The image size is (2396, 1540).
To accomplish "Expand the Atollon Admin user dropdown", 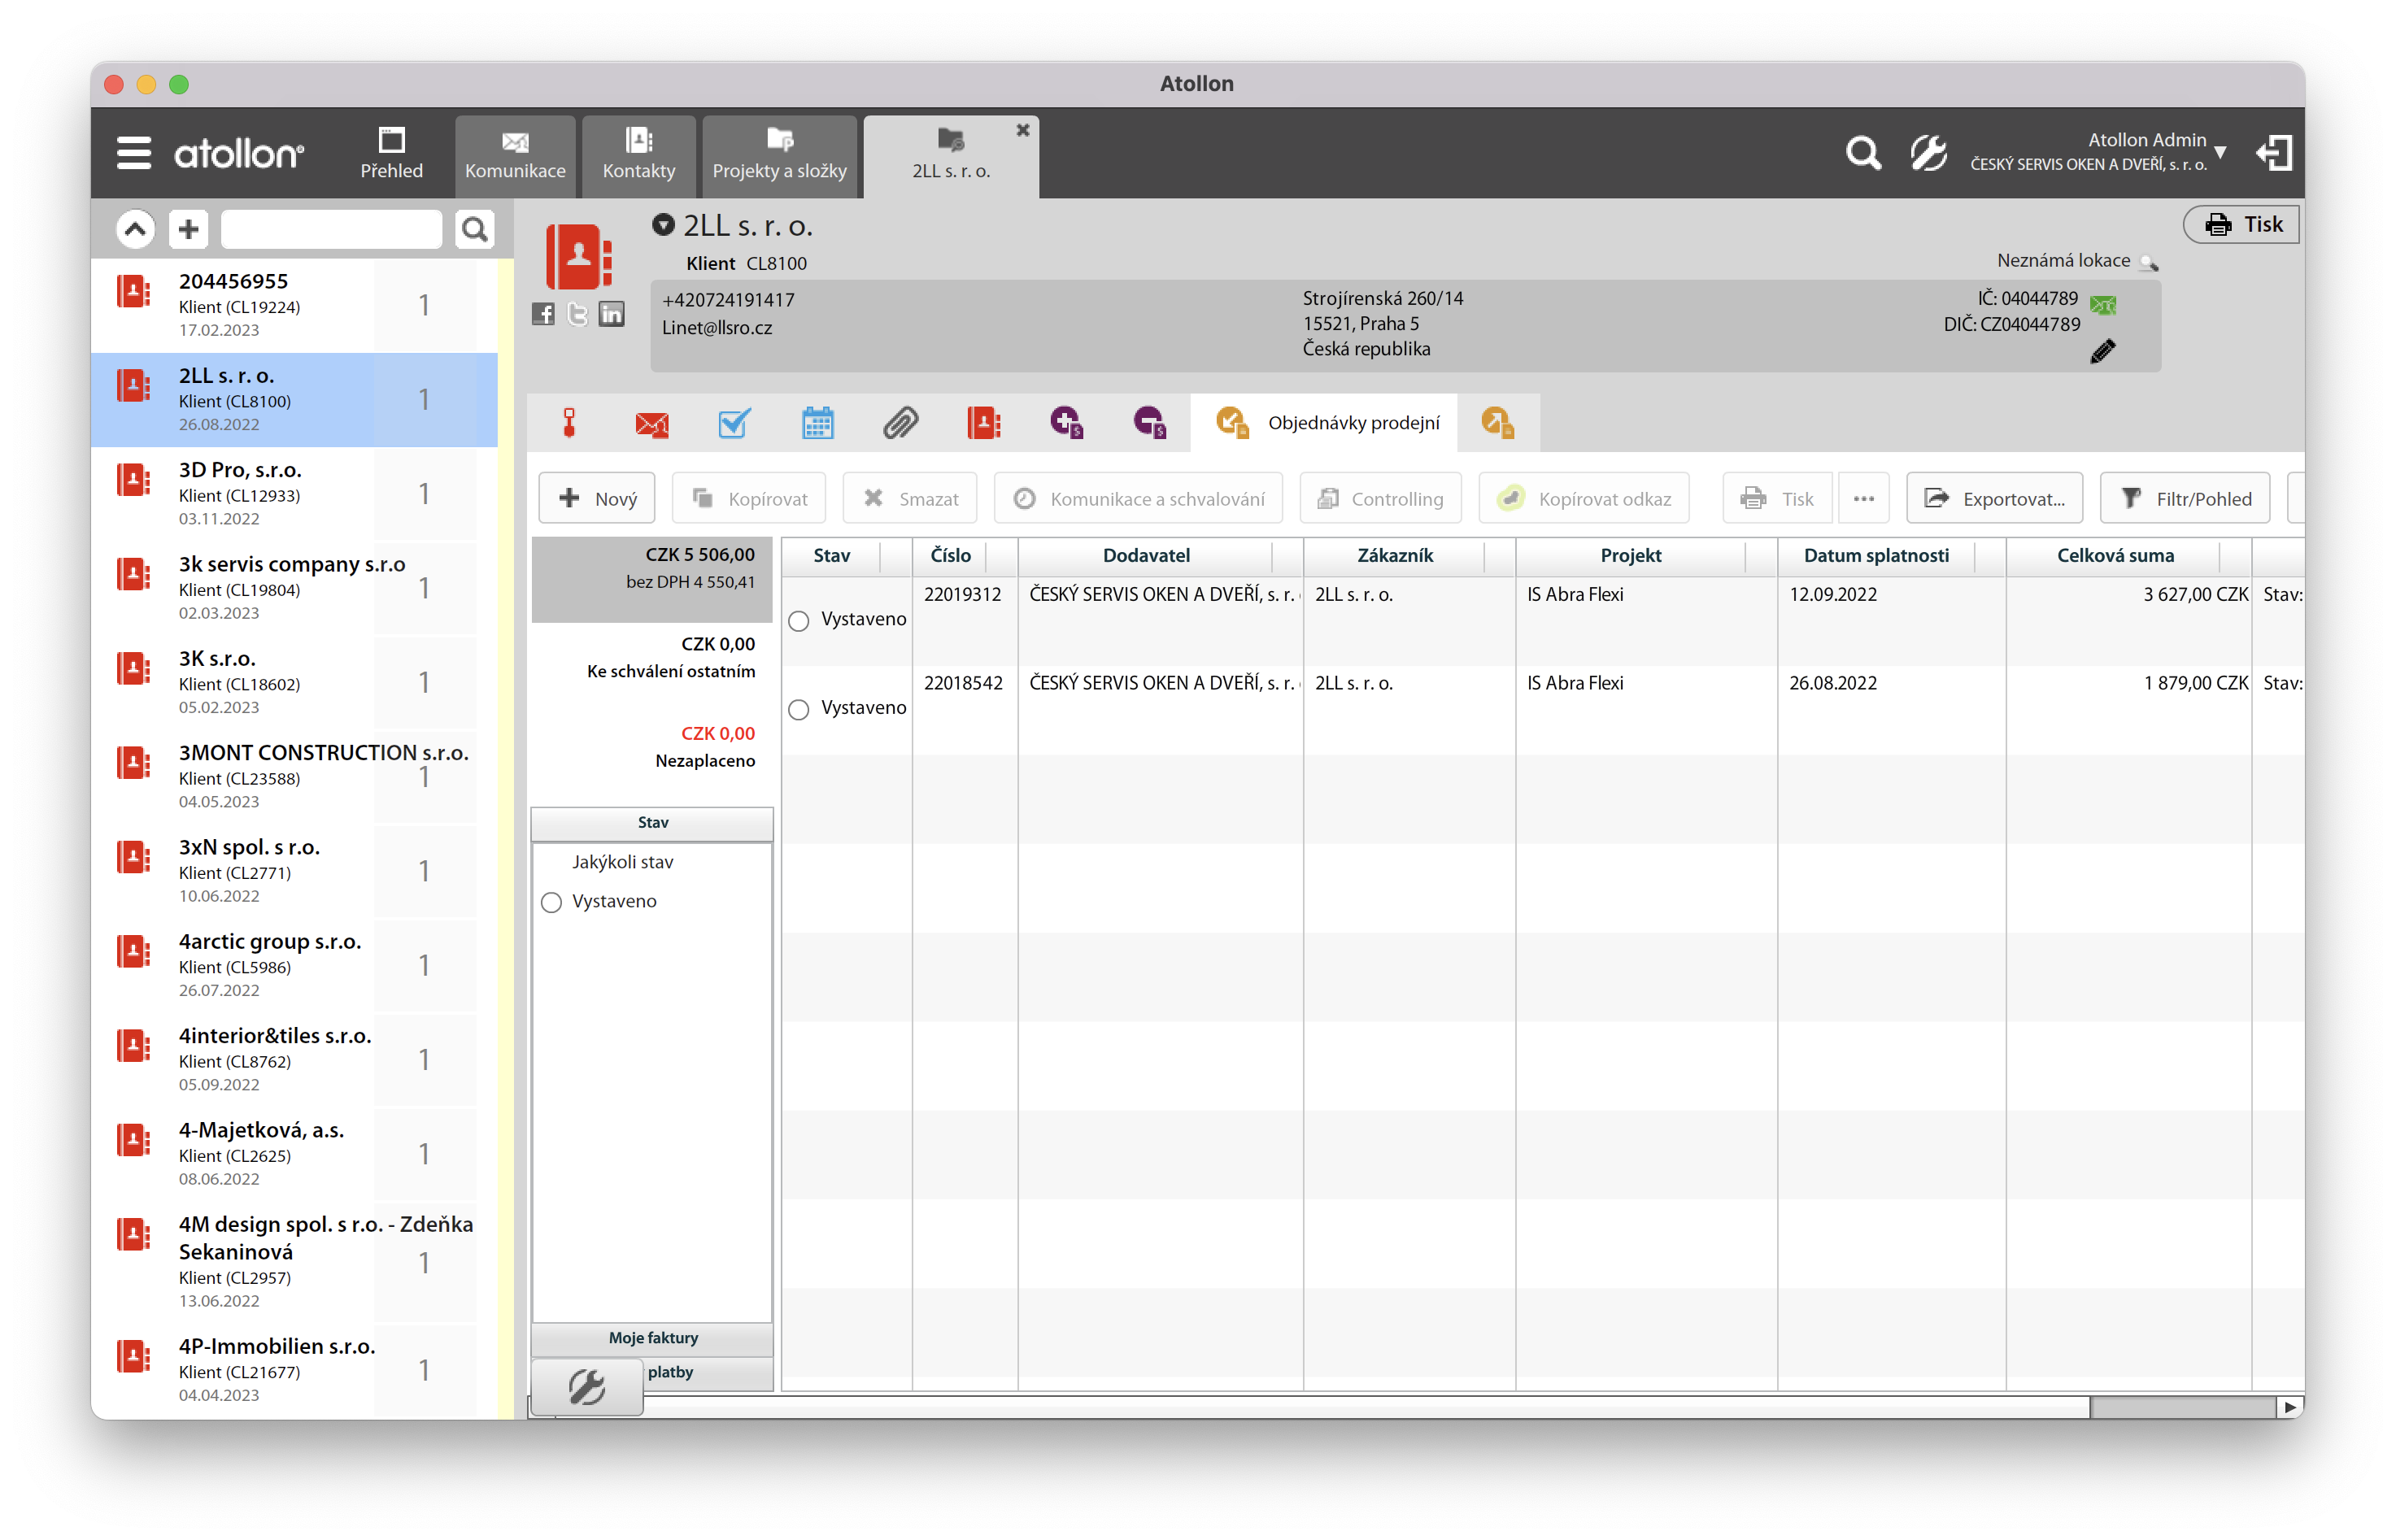I will (2220, 153).
